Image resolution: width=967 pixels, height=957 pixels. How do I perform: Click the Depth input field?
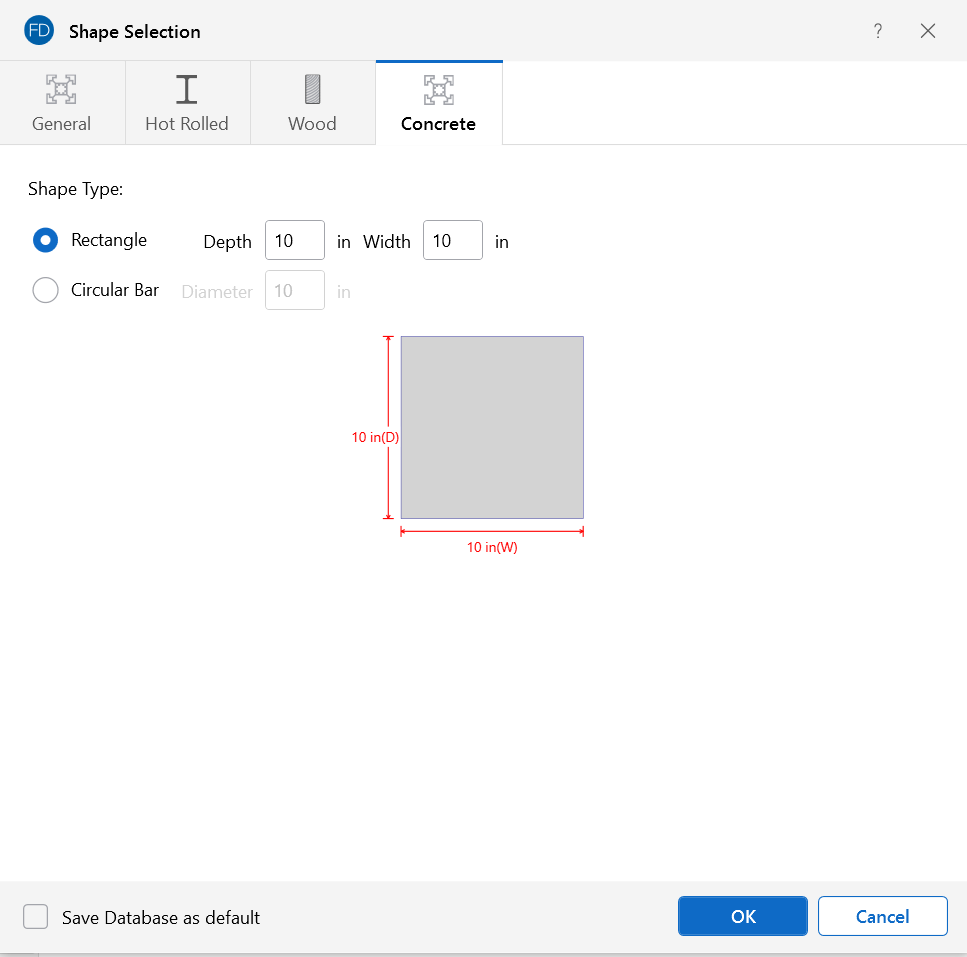[295, 241]
